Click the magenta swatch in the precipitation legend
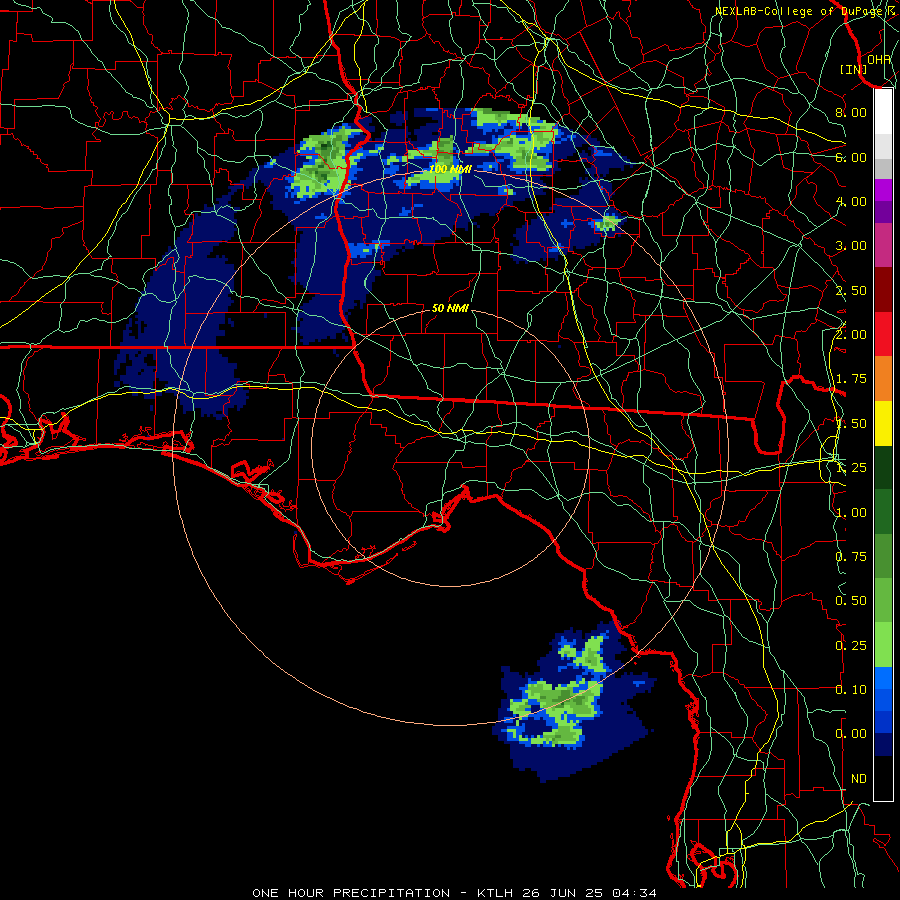 pyautogui.click(x=883, y=190)
